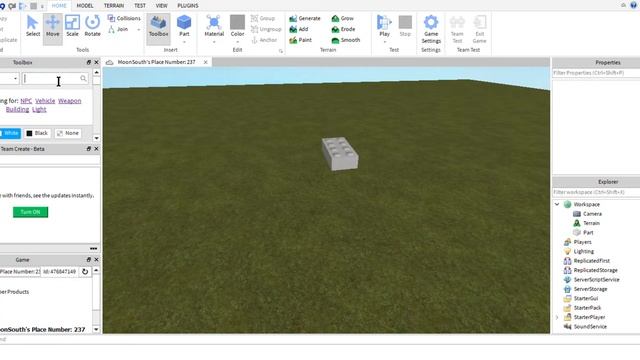
Task: Choose terrain Grow tool
Action: 343,18
